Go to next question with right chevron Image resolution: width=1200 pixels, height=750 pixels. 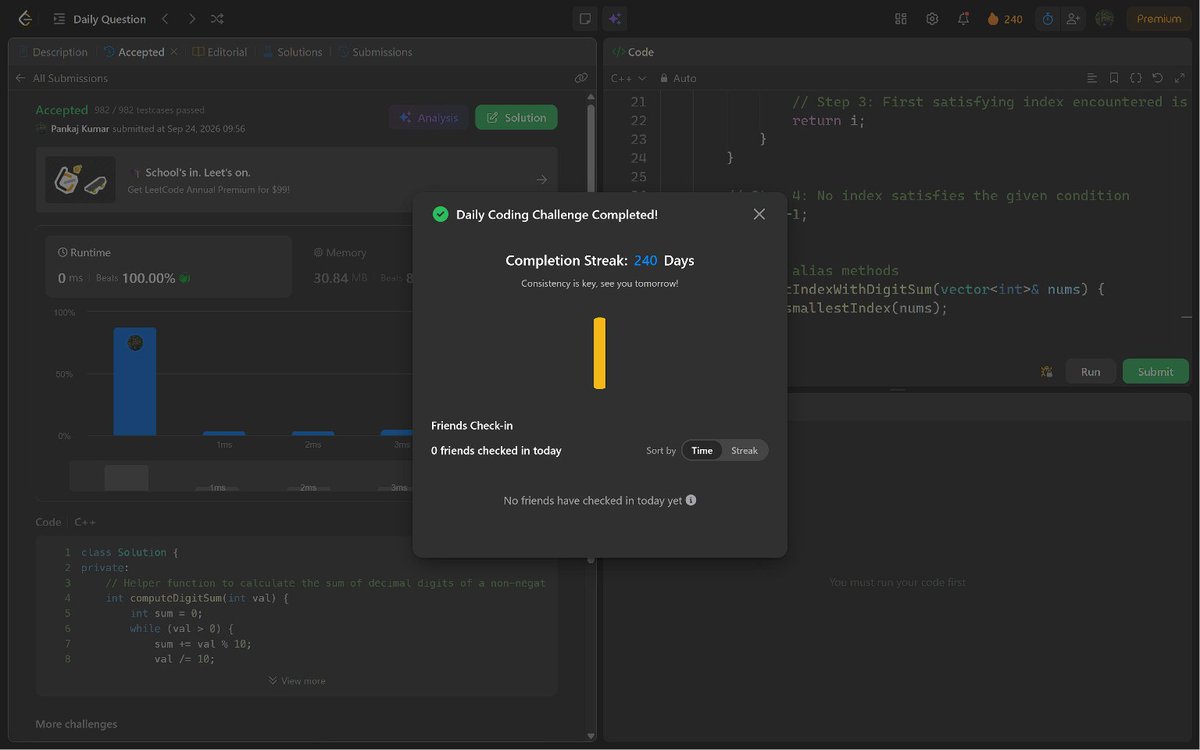(191, 19)
